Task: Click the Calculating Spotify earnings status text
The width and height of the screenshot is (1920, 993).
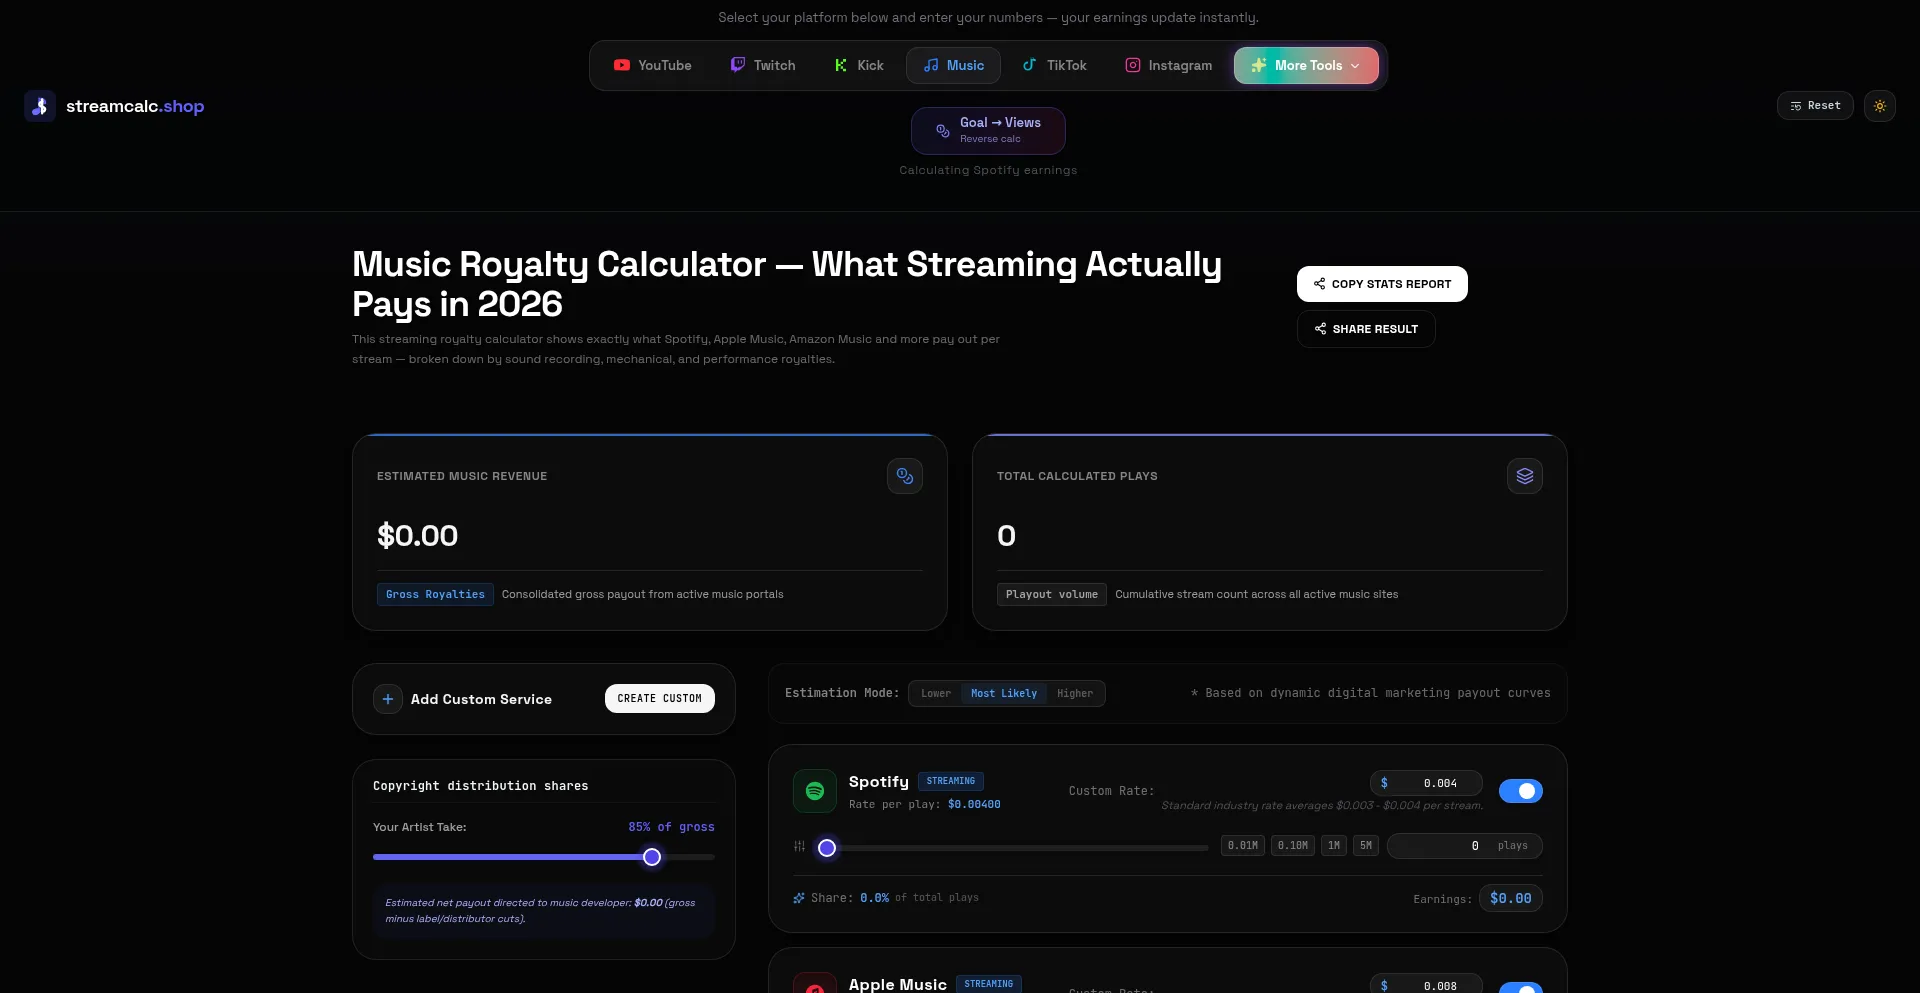Action: (x=988, y=170)
